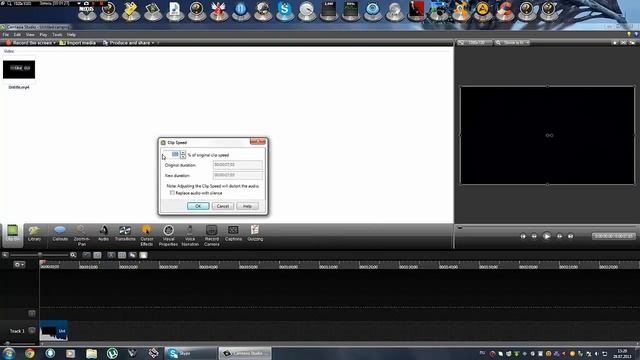
Task: Click timeline zoom-in magnifier icon
Action: point(73,255)
